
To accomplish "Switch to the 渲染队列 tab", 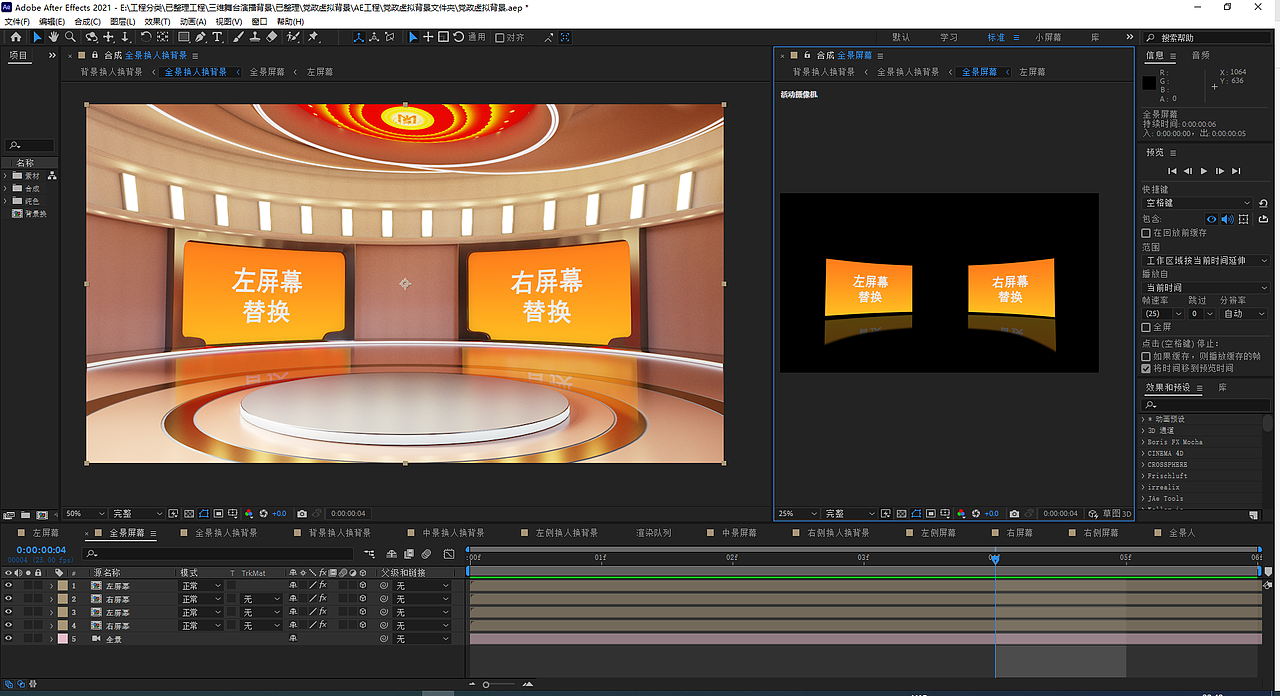I will pos(654,533).
